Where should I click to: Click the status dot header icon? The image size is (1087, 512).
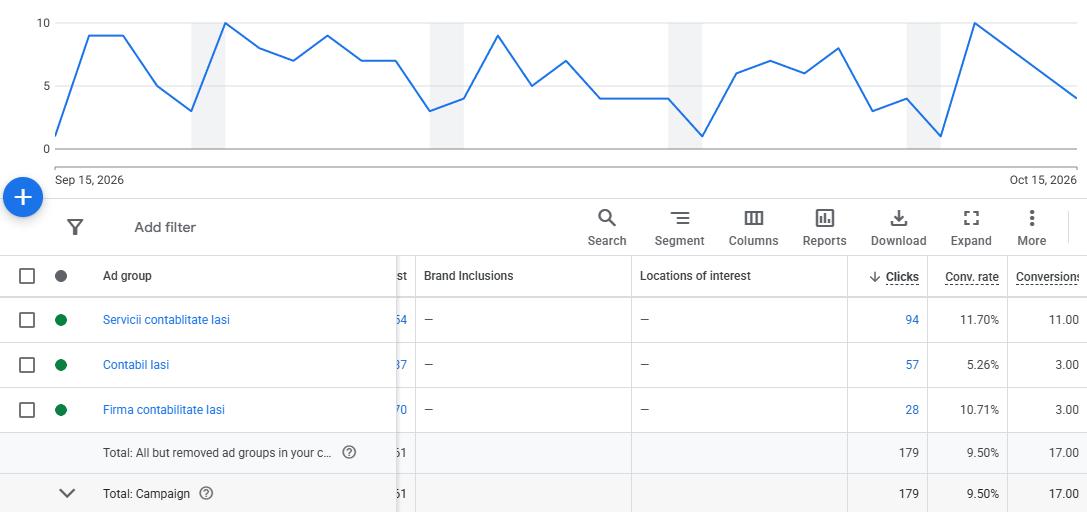point(61,276)
